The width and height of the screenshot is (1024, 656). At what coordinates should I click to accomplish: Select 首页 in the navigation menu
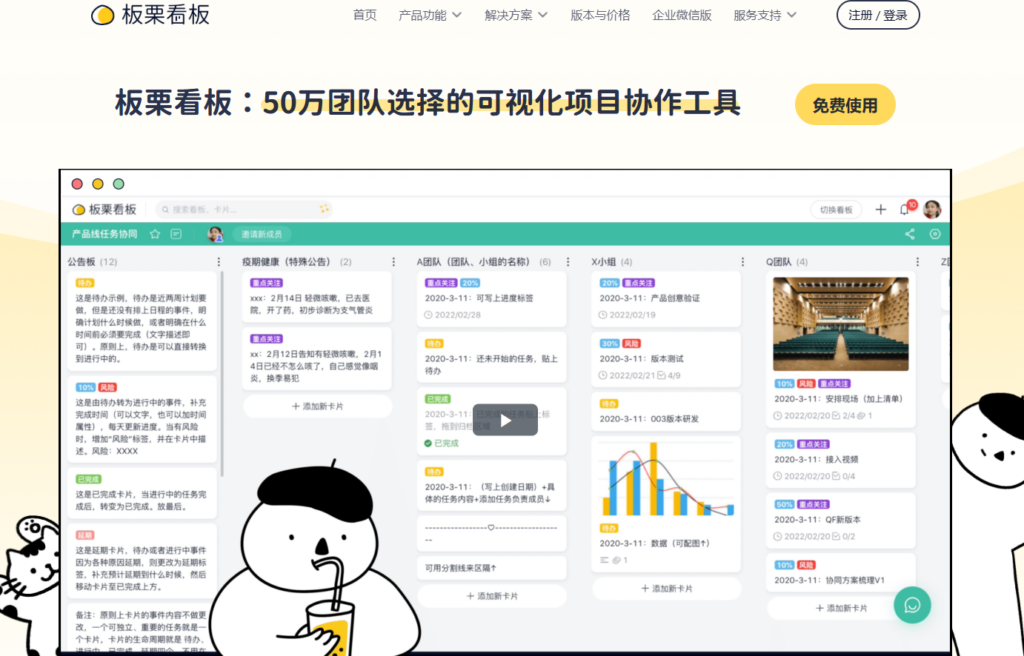(364, 15)
